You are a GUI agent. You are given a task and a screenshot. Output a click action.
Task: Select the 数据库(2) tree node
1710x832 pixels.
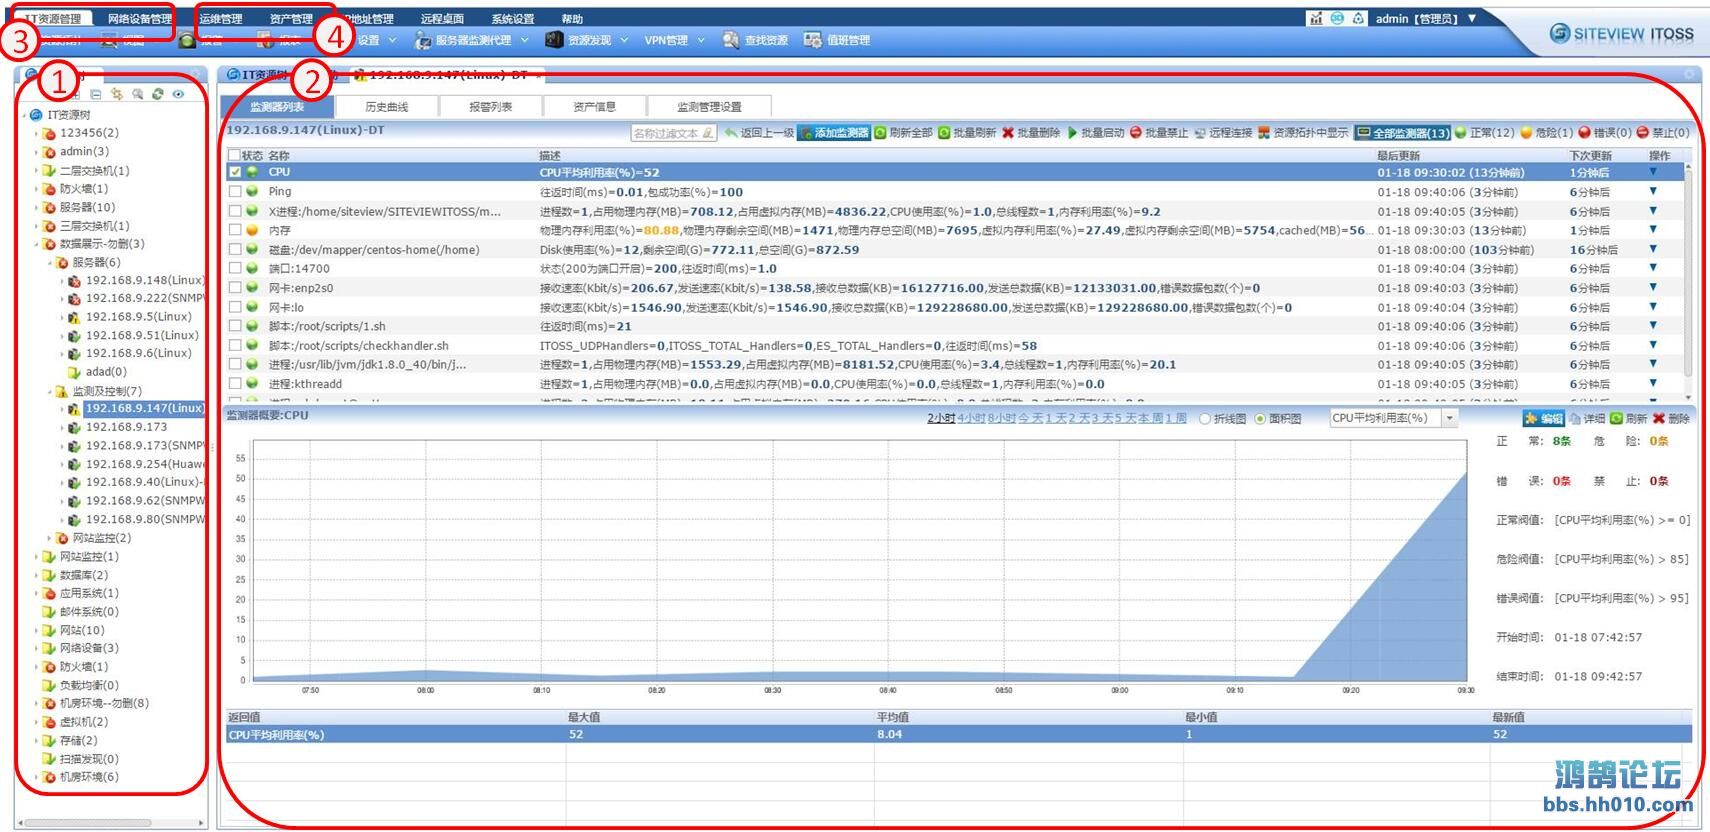pyautogui.click(x=84, y=575)
